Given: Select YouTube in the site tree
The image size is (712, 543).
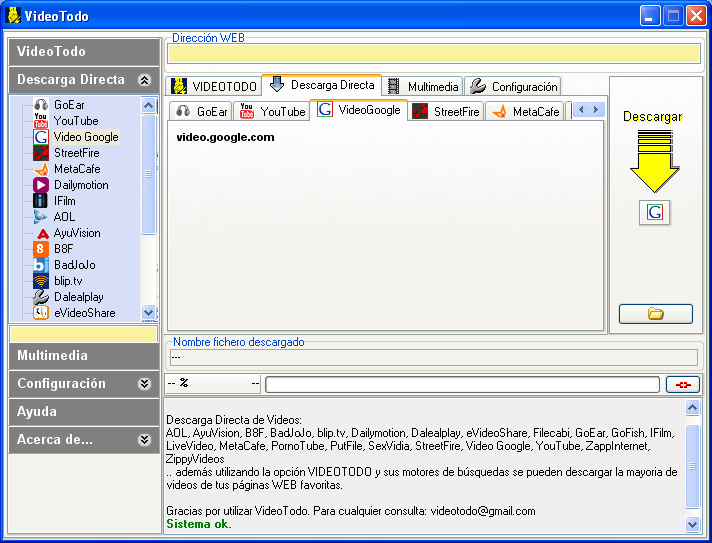Looking at the screenshot, I should [x=76, y=121].
